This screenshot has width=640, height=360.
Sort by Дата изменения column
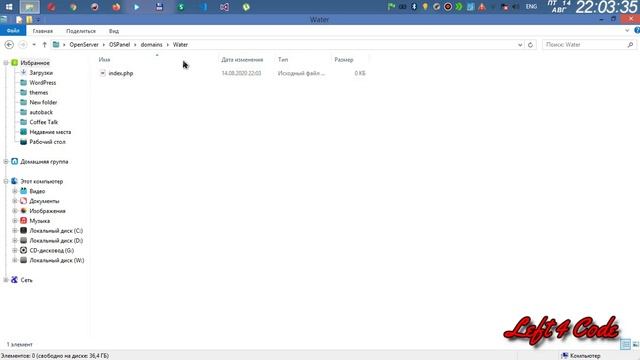click(x=242, y=60)
